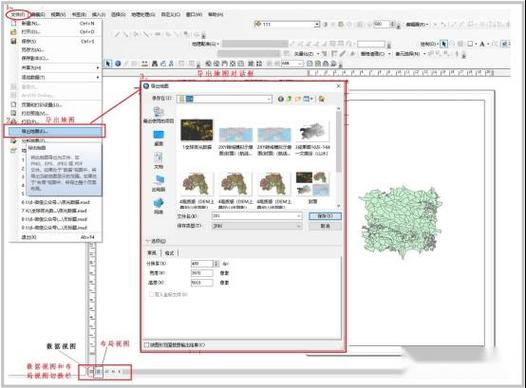
Task: Click the Save button in Export Map dialog
Action: (x=325, y=216)
